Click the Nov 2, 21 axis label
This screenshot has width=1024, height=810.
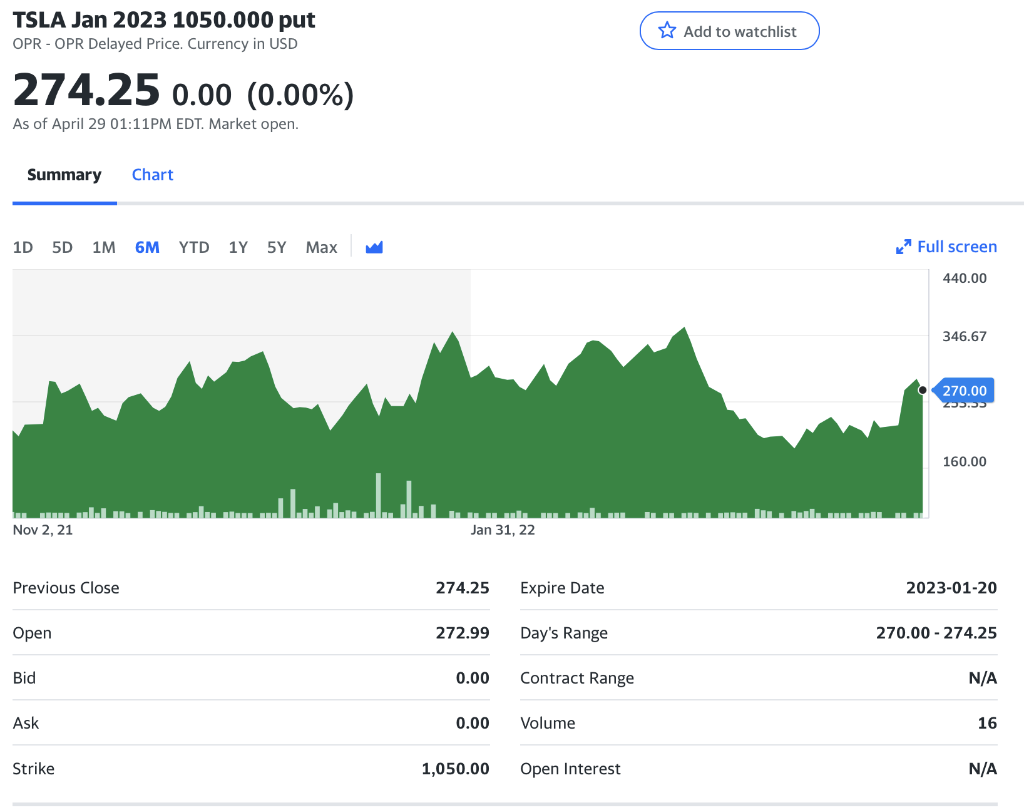tap(43, 530)
